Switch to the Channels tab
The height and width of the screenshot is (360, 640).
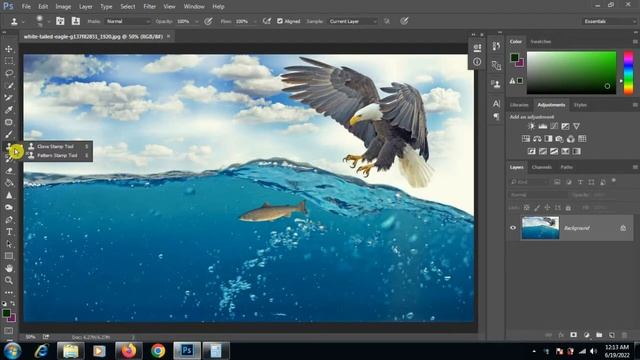[542, 167]
